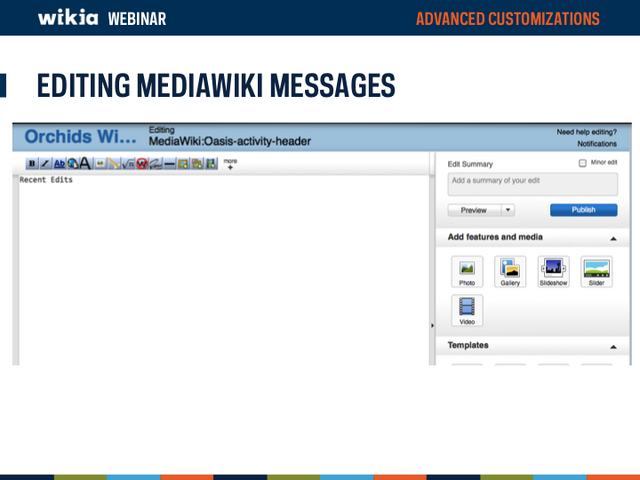Insert embedded file image icon
Image resolution: width=640 pixels, height=480 pixels.
(100, 164)
